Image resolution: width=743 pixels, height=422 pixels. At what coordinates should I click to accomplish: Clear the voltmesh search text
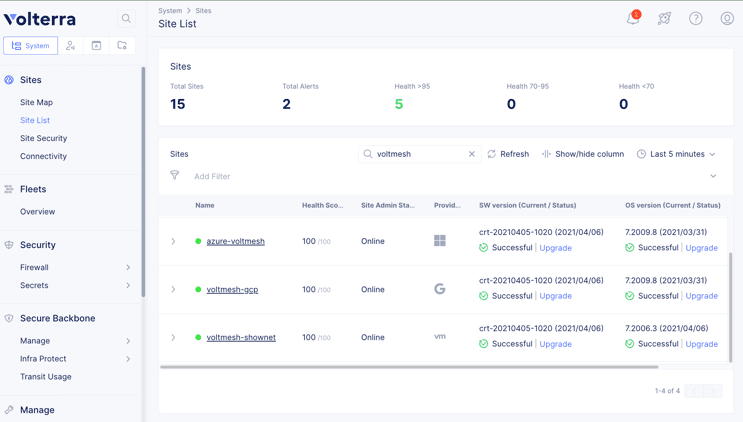click(x=472, y=154)
